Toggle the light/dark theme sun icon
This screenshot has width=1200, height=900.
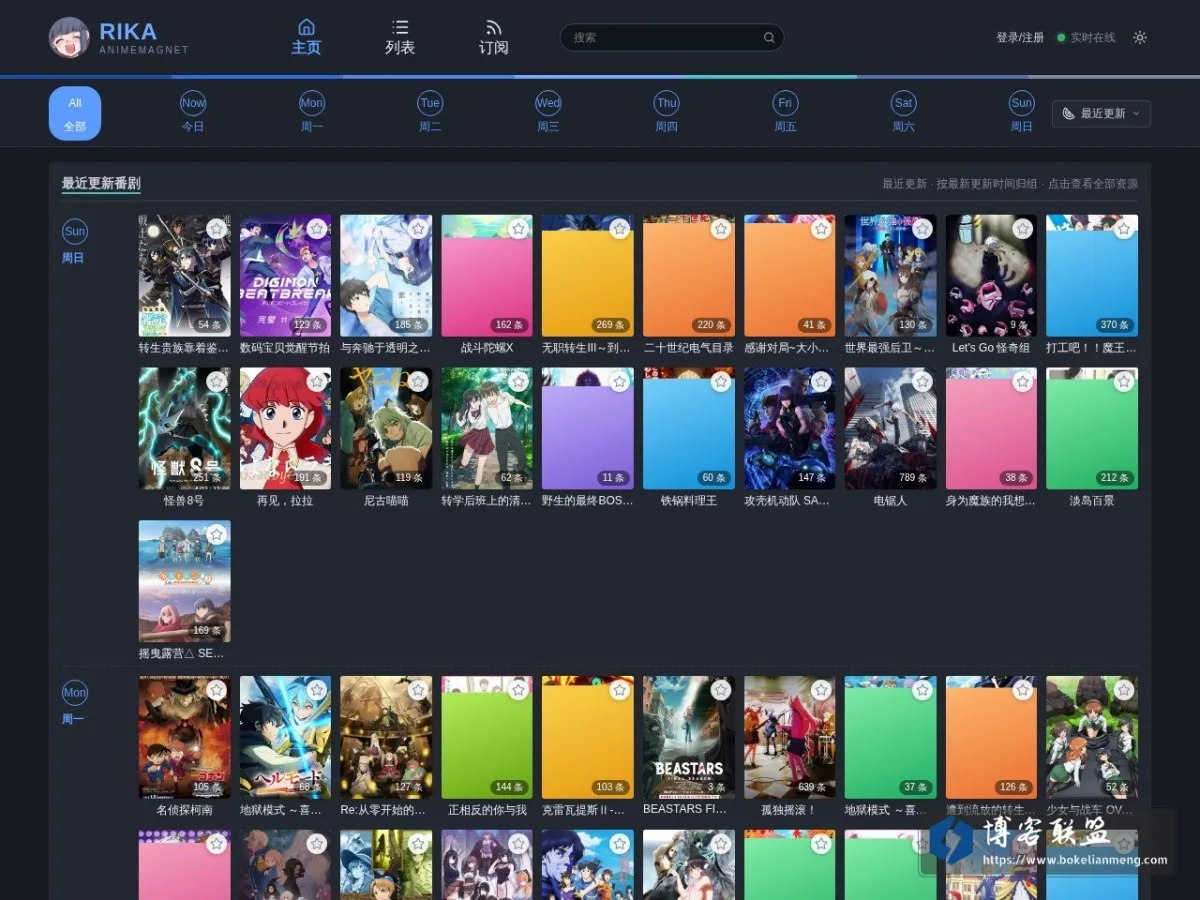coord(1140,37)
